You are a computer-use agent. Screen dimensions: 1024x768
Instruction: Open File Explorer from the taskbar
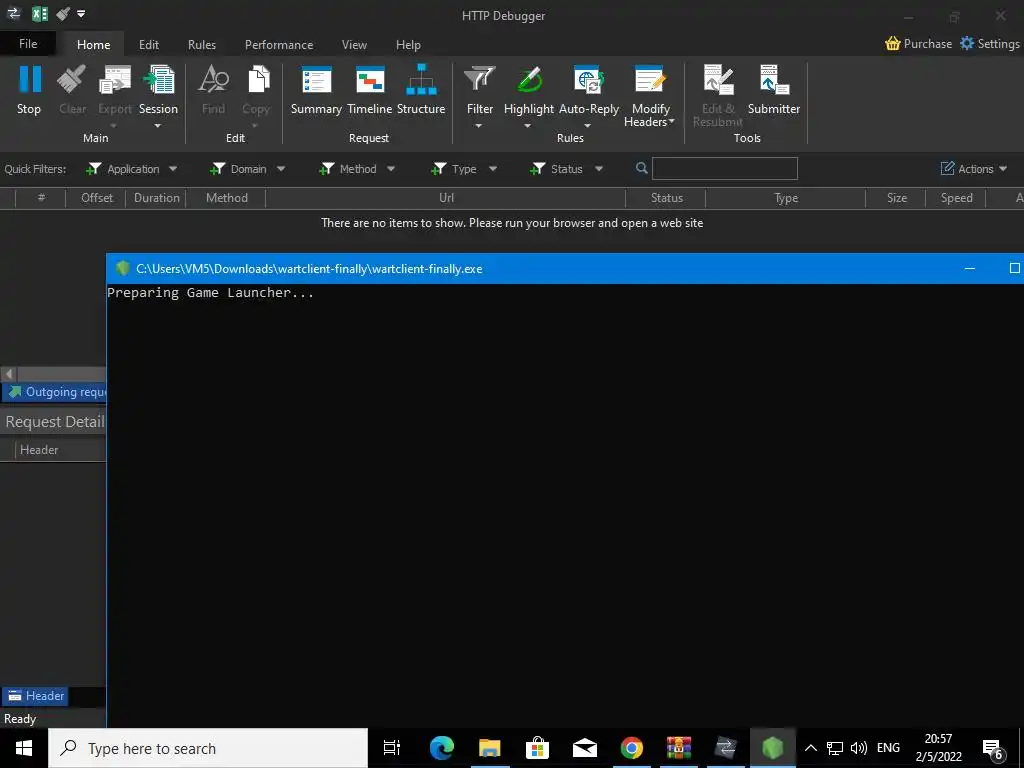coord(489,748)
